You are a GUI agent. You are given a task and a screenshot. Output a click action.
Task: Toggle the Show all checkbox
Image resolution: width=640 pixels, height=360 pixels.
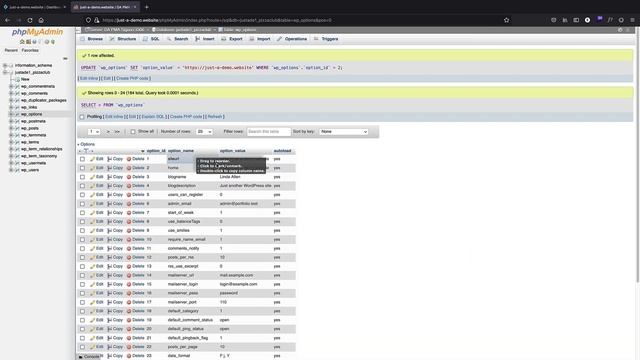pyautogui.click(x=133, y=132)
